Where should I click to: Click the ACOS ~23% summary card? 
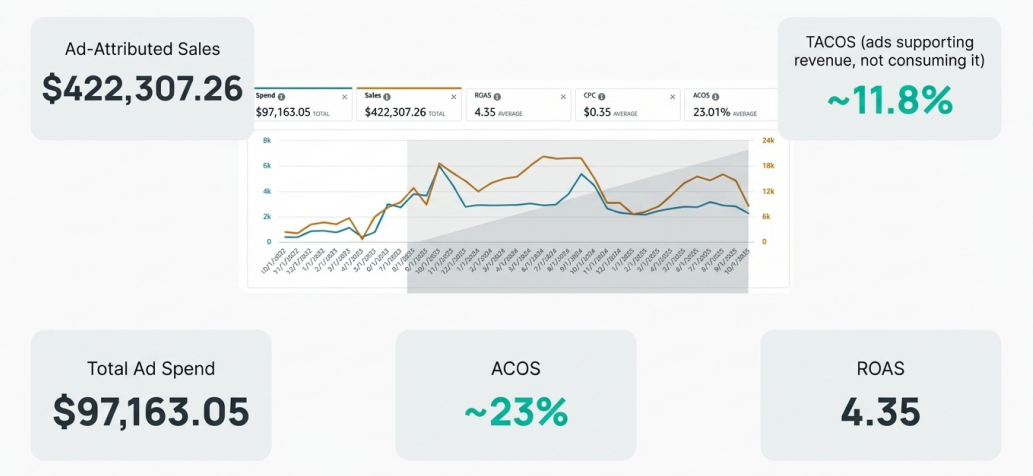point(516,395)
